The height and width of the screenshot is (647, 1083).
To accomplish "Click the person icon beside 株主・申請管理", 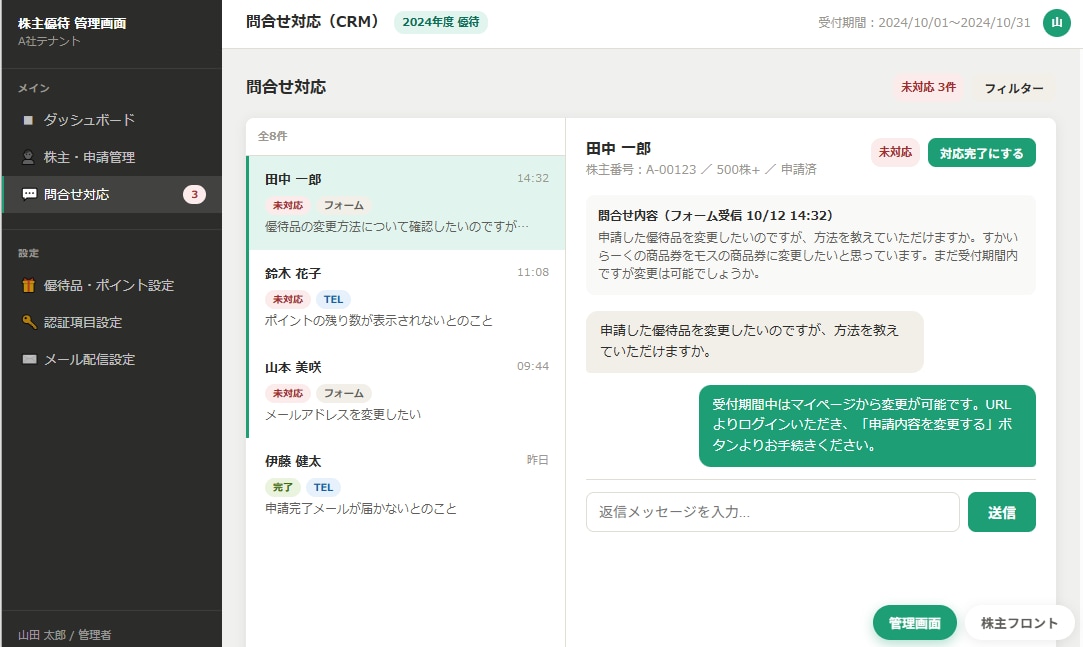I will 28,157.
